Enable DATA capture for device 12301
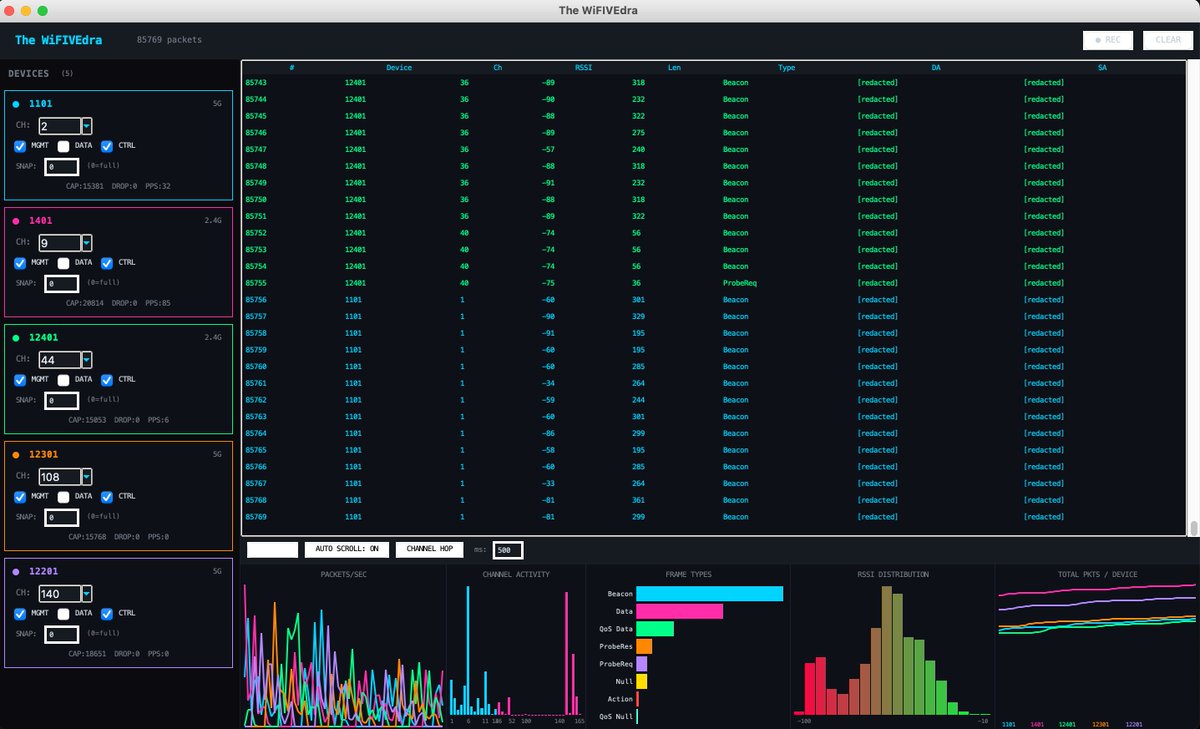1200x729 pixels. 64,496
